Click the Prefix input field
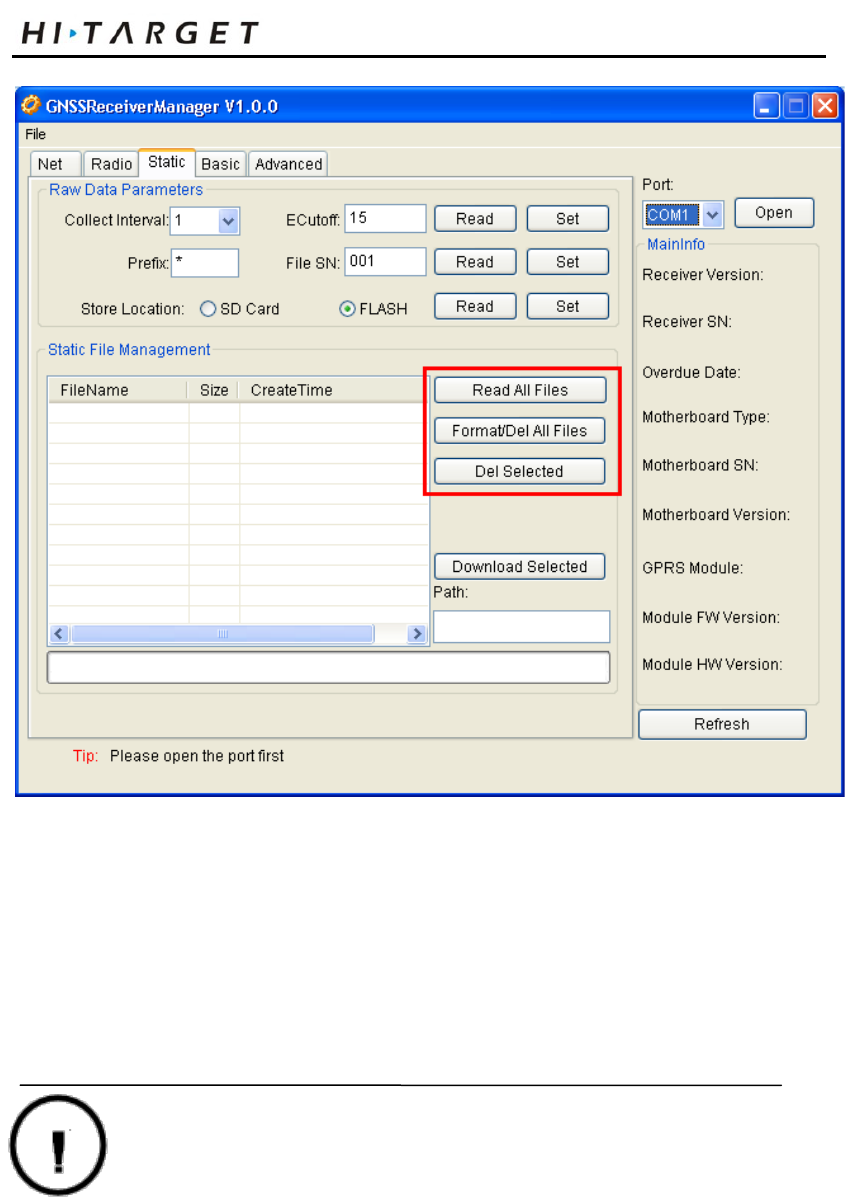The height and width of the screenshot is (1201, 845). [x=205, y=263]
